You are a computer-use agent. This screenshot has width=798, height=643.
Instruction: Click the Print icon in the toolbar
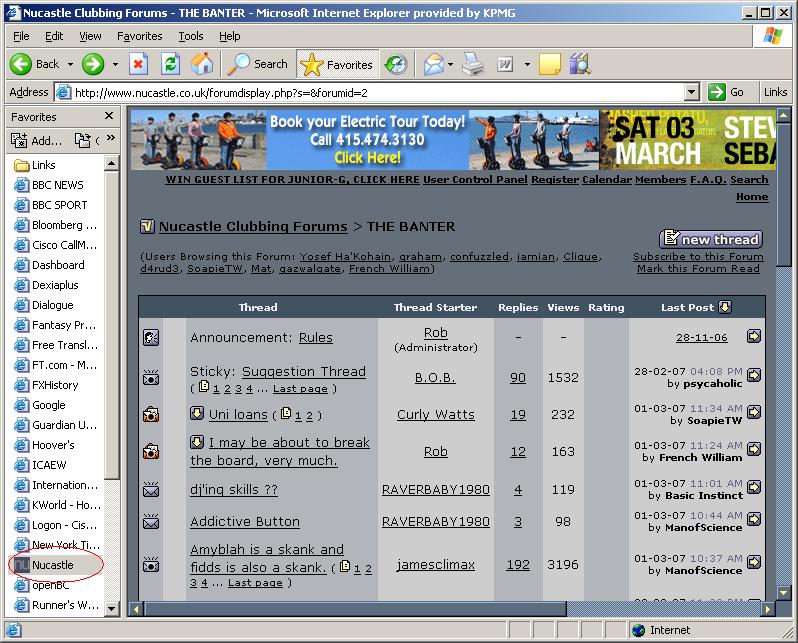(x=473, y=64)
